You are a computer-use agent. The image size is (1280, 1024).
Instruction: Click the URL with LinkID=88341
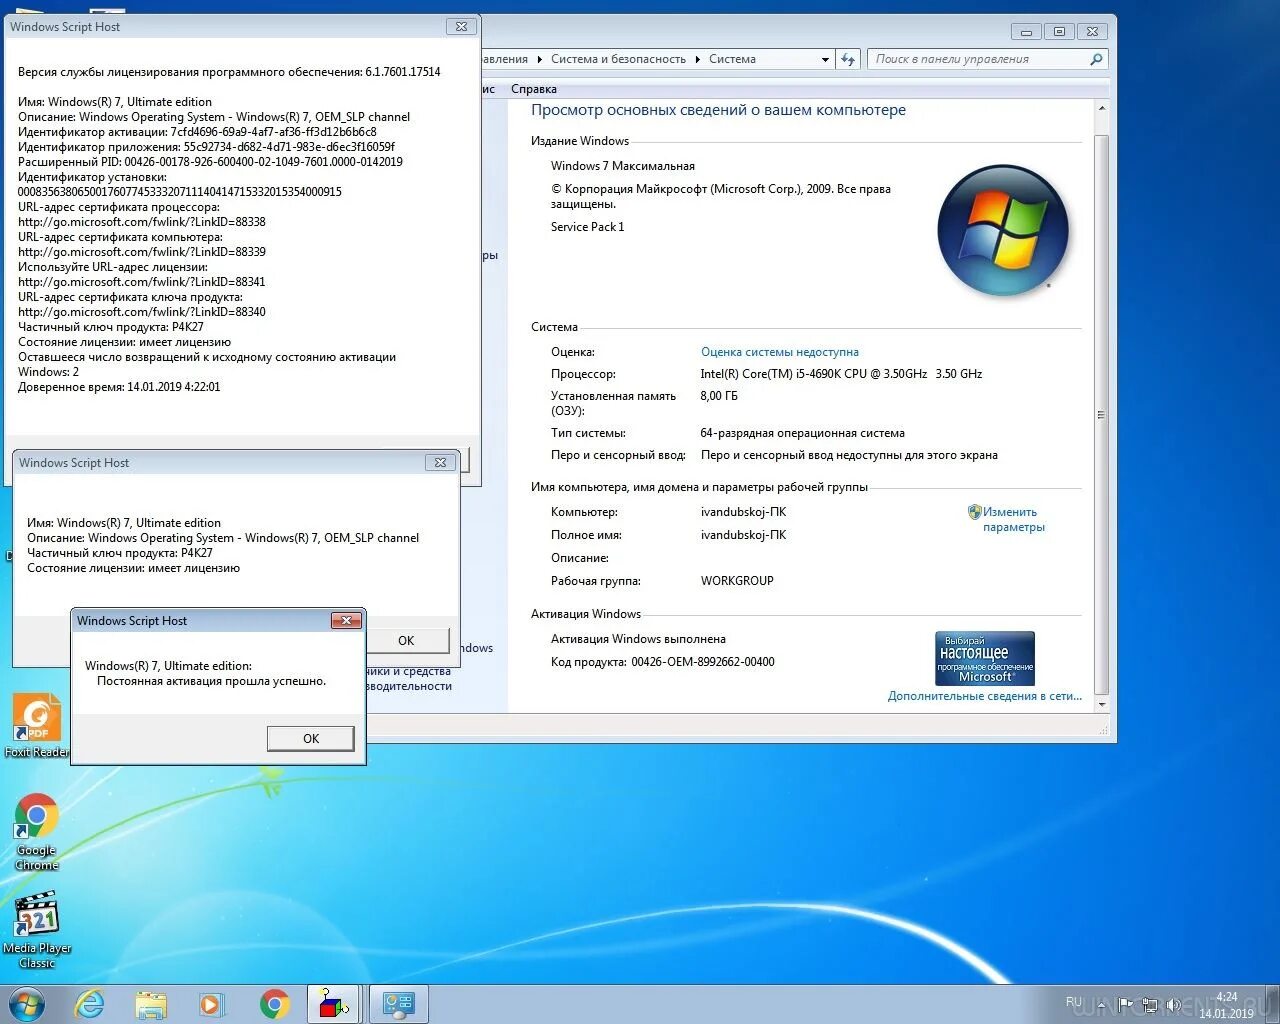tap(142, 282)
